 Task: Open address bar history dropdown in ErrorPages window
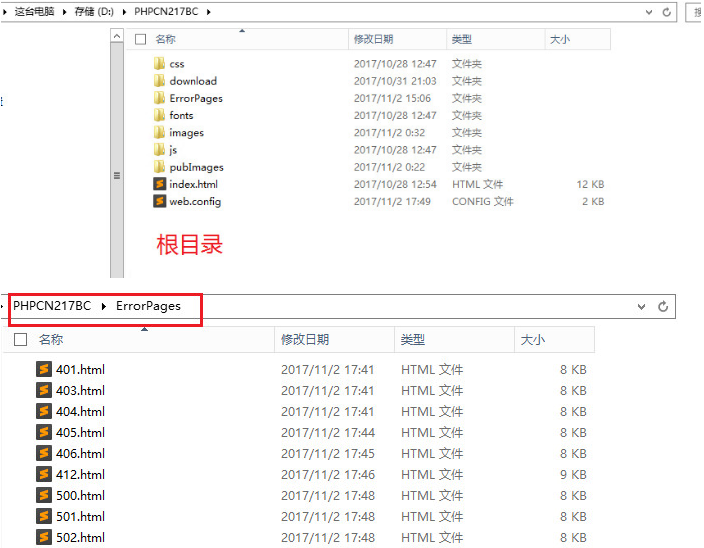click(640, 307)
